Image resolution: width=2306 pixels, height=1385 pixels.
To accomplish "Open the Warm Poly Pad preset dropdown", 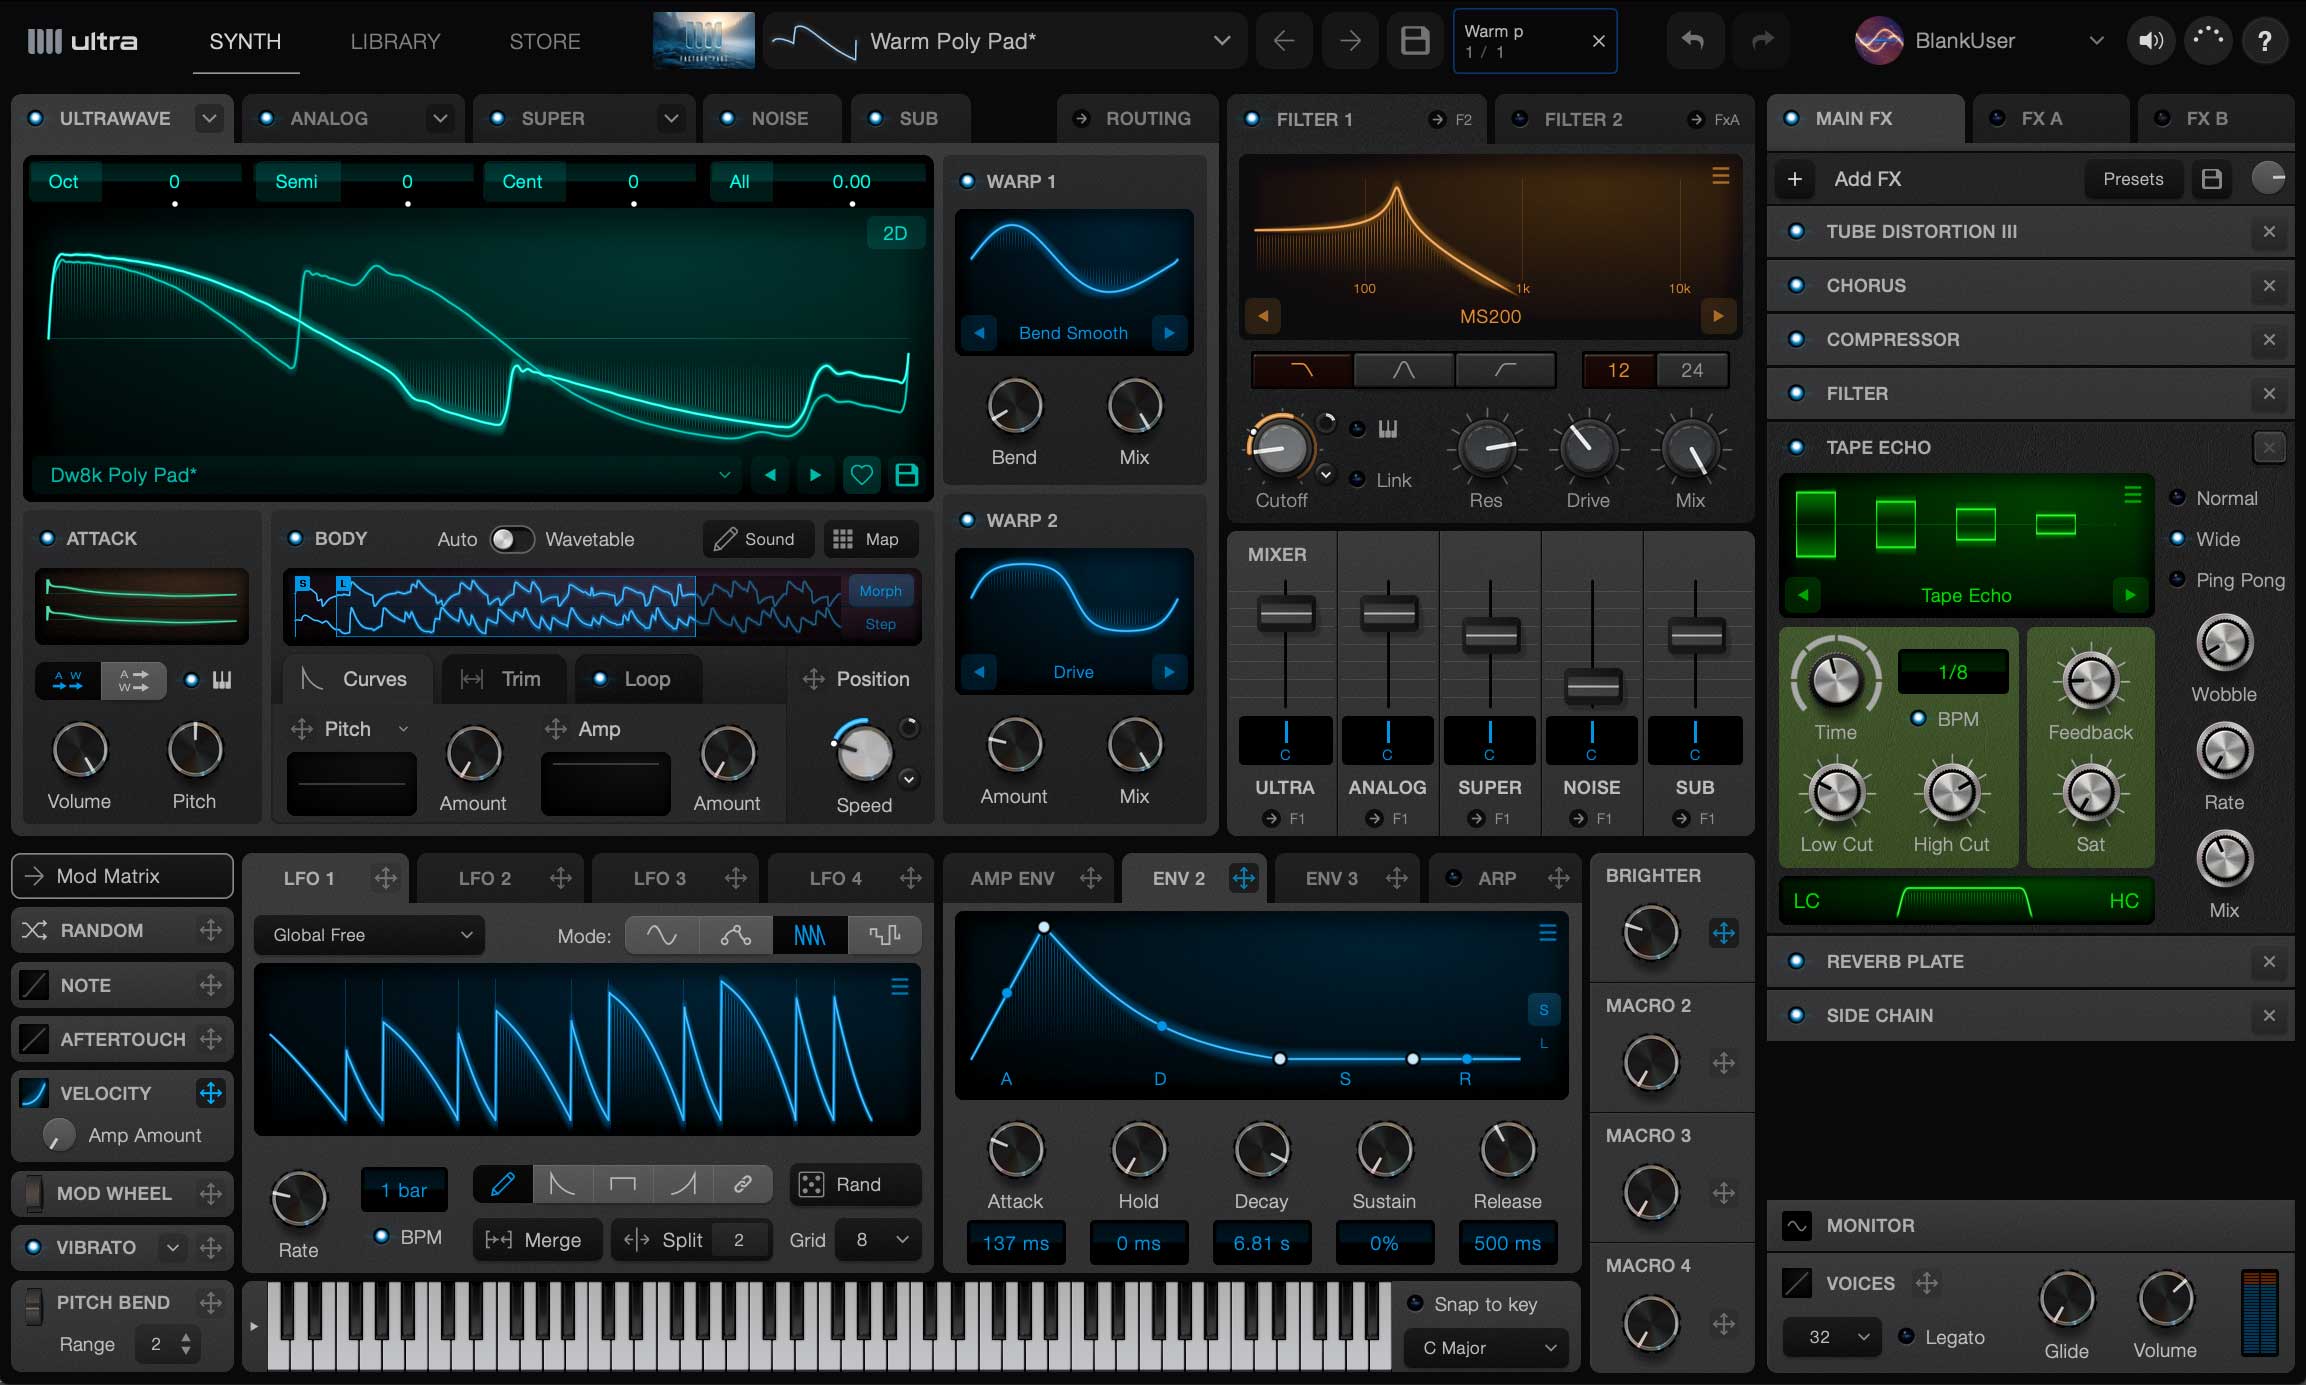I will tap(1221, 41).
